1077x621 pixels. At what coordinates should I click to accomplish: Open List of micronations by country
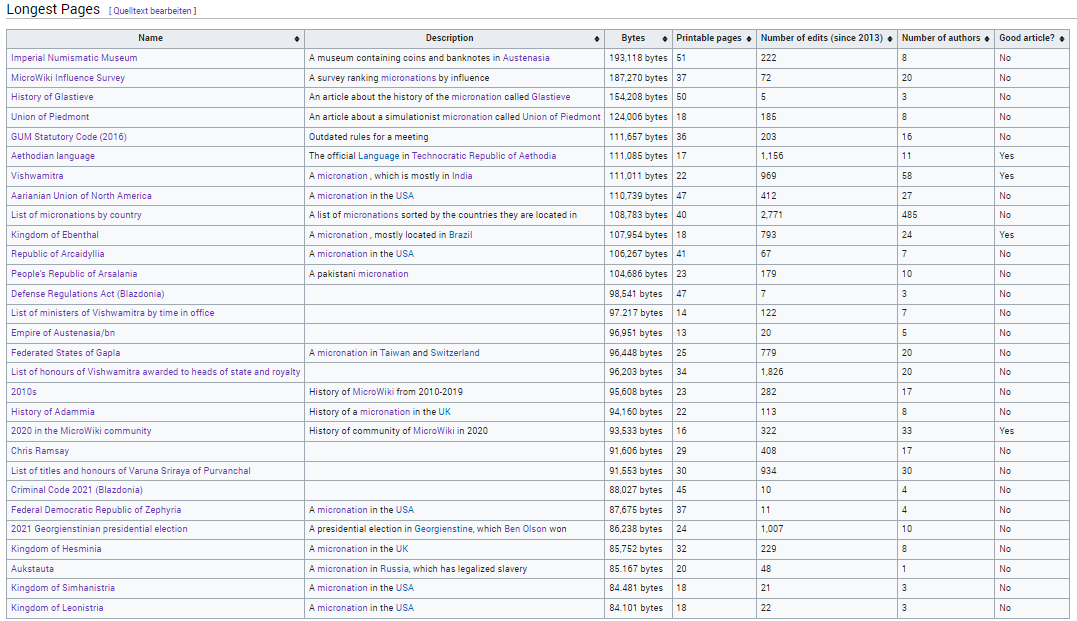pyautogui.click(x=76, y=215)
